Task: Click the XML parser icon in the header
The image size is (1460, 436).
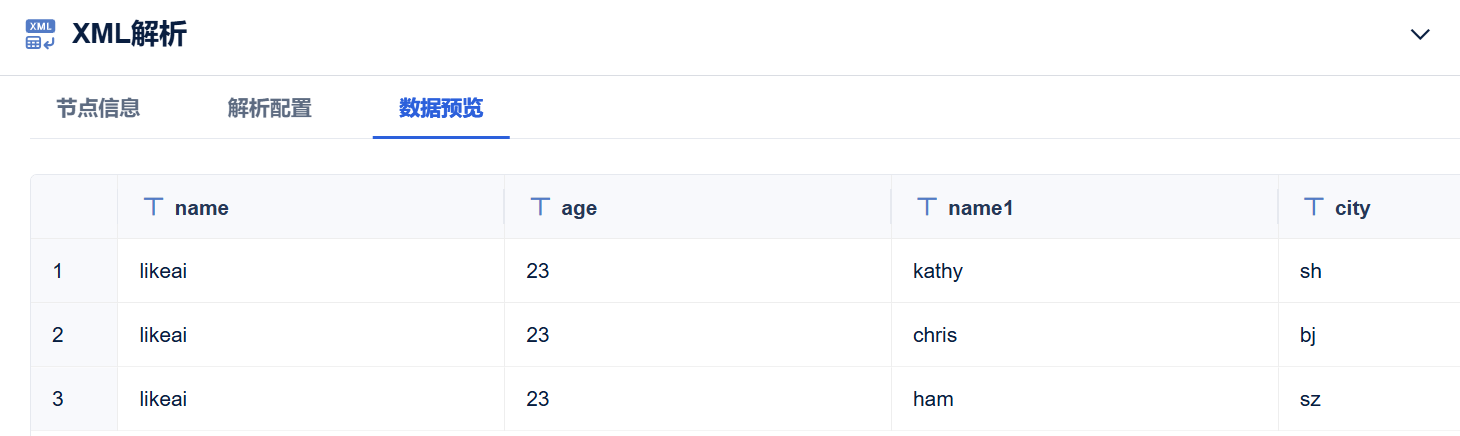Action: (40, 34)
